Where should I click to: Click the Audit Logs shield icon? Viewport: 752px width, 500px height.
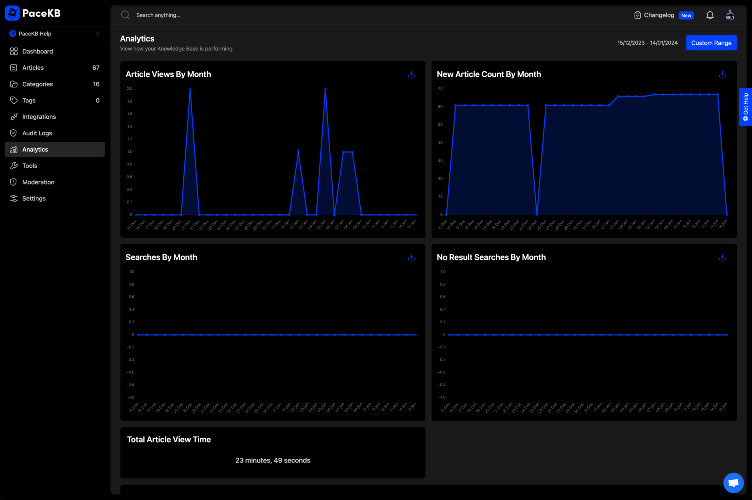tap(14, 133)
